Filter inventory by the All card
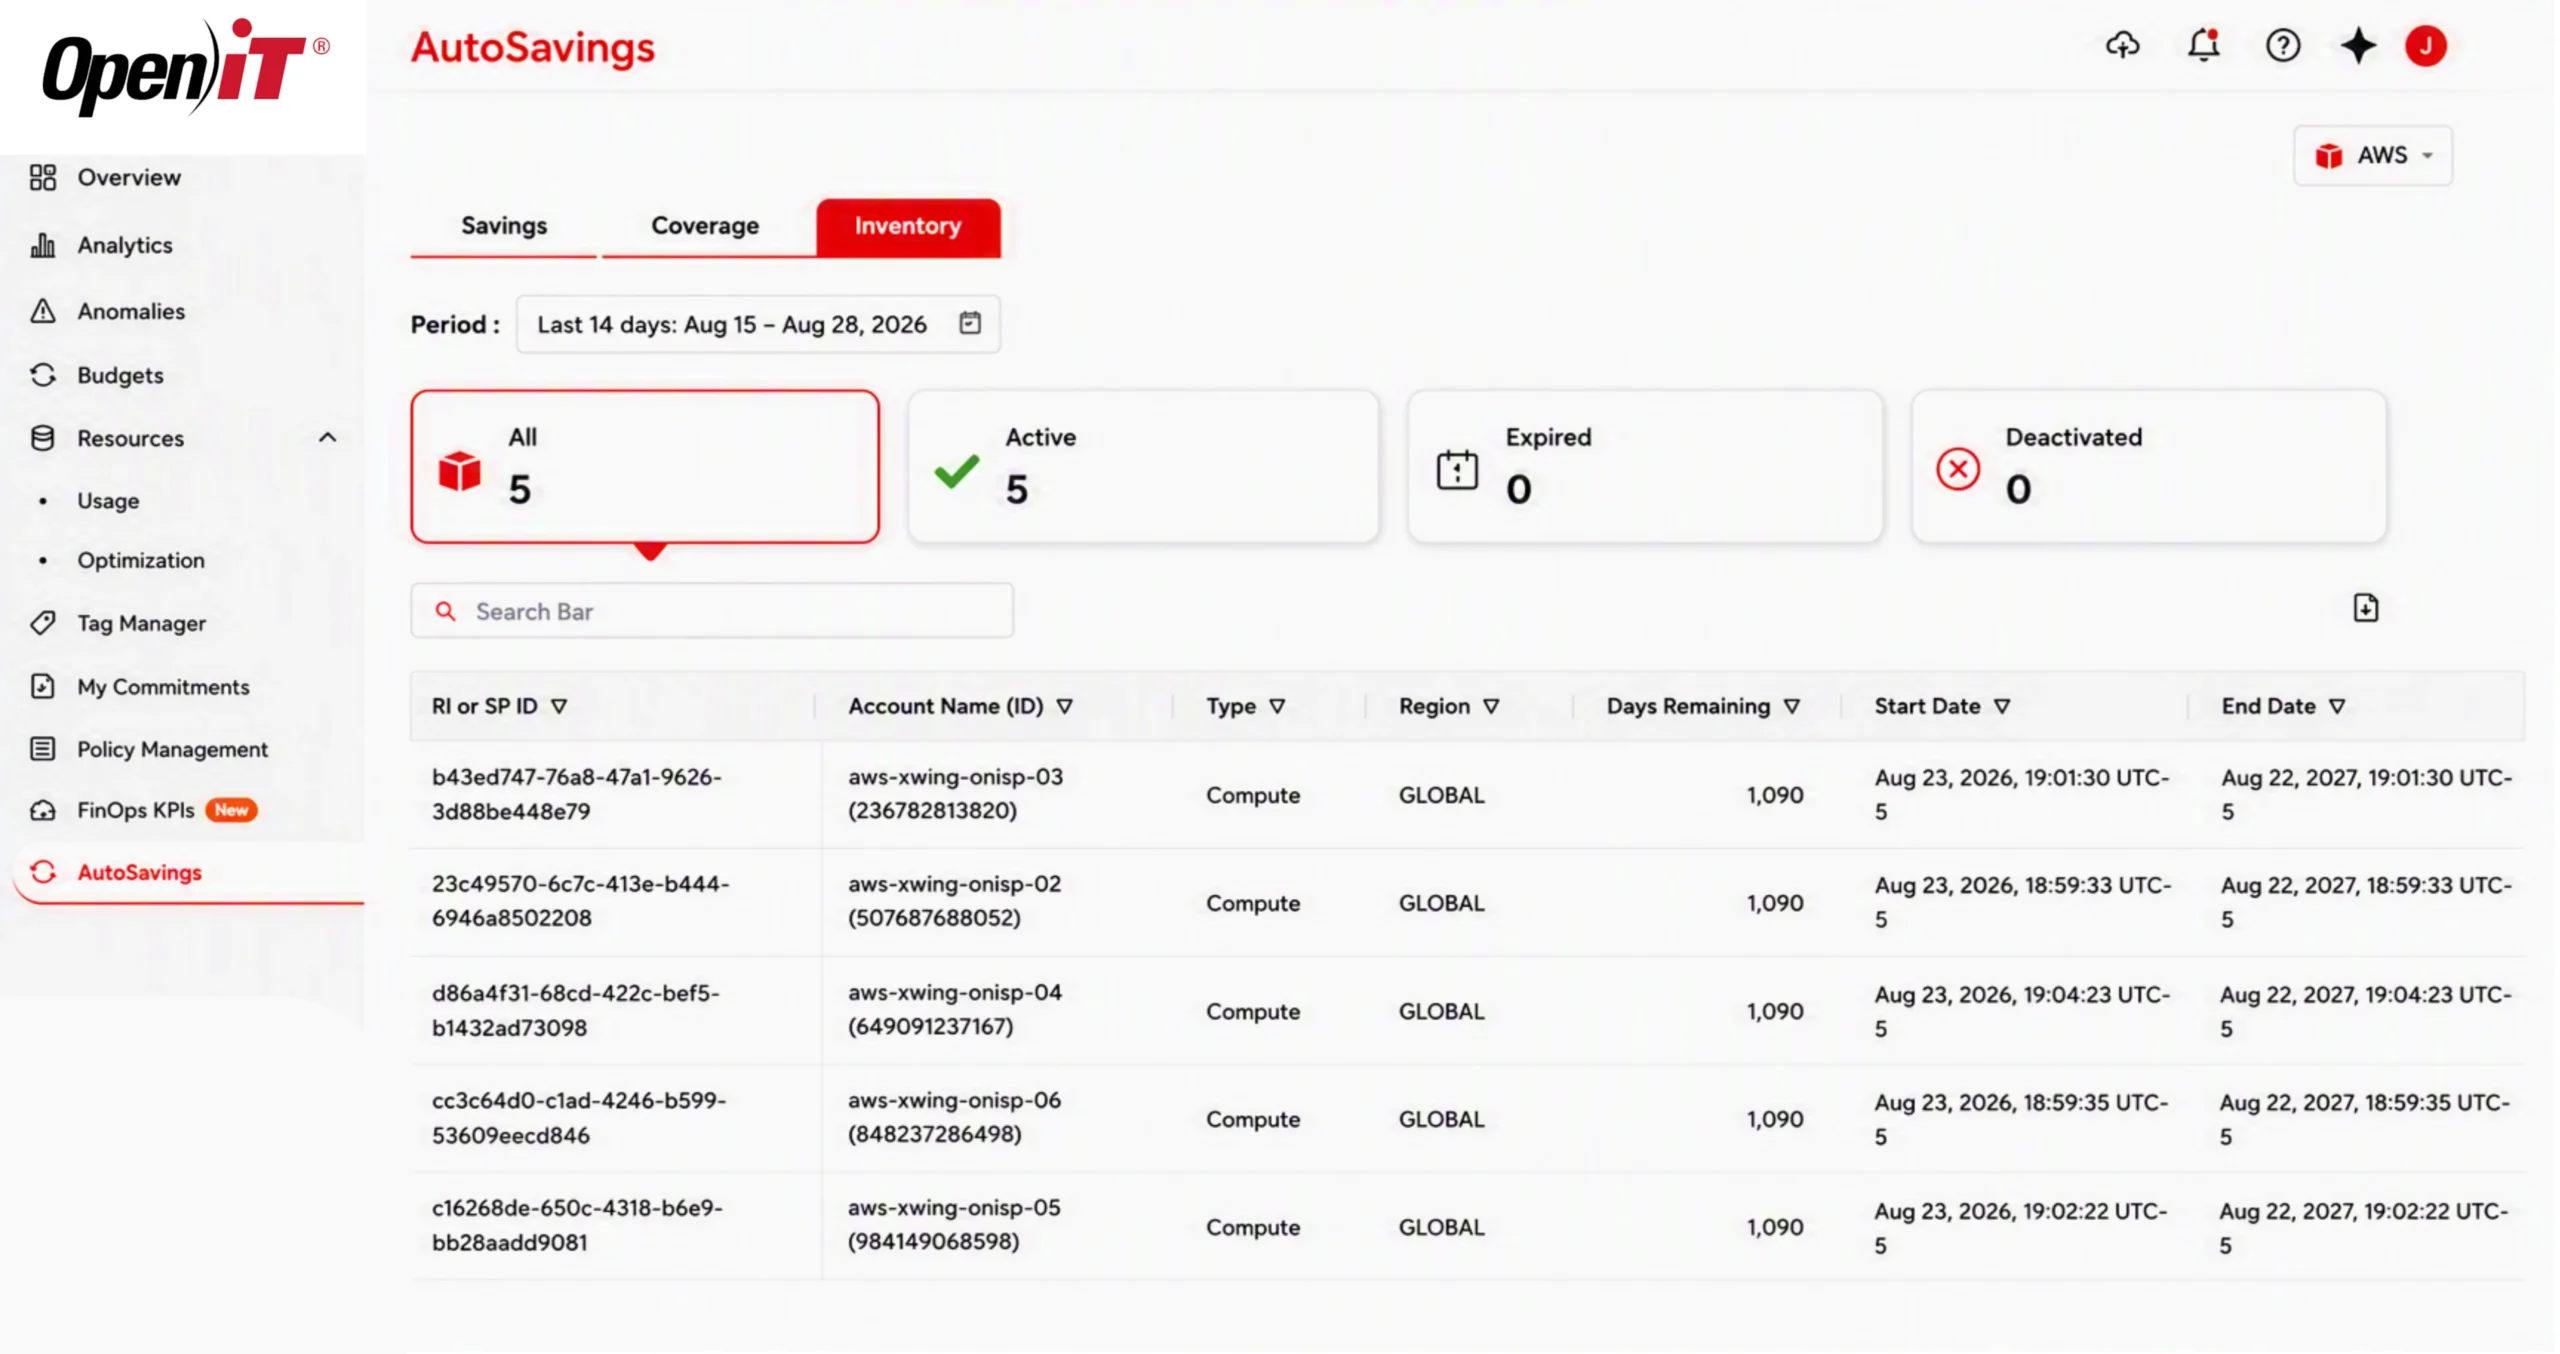2560x1354 pixels. 645,467
